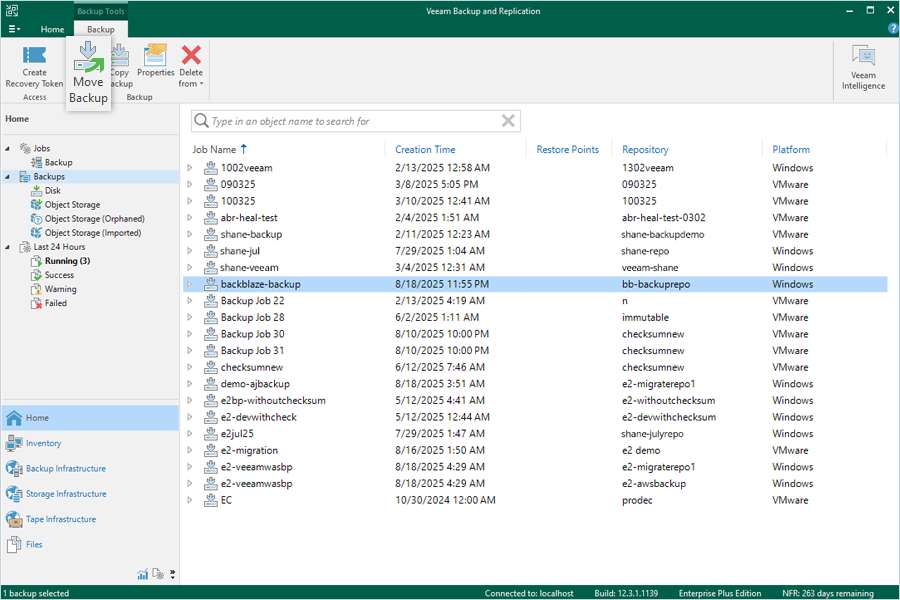Expand the 1002veeam backup row
The height and width of the screenshot is (600, 900).
[x=189, y=168]
